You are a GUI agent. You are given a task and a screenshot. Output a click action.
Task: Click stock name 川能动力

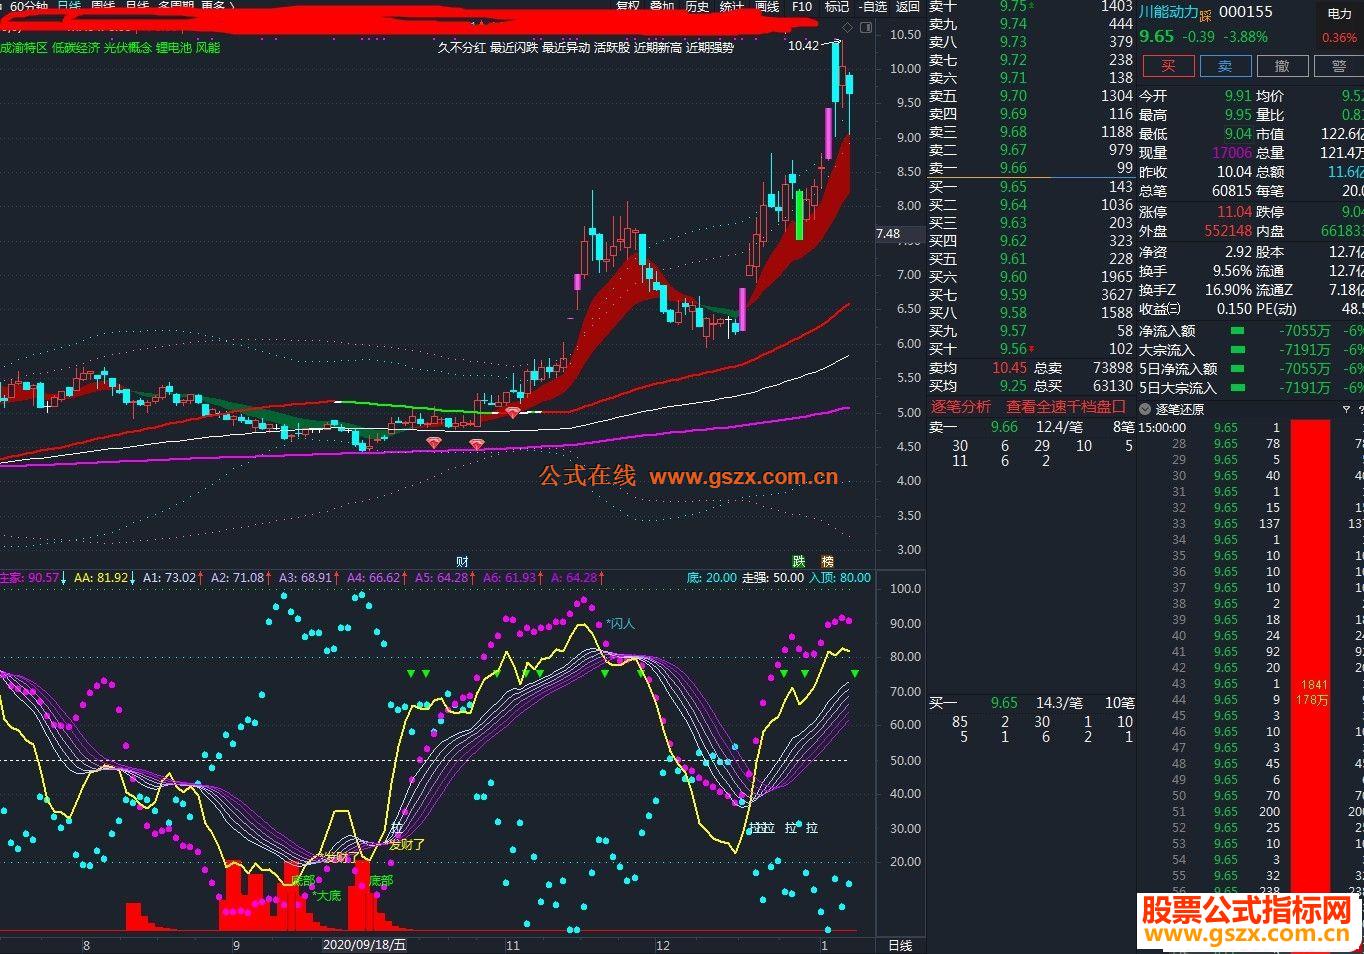coord(1169,12)
